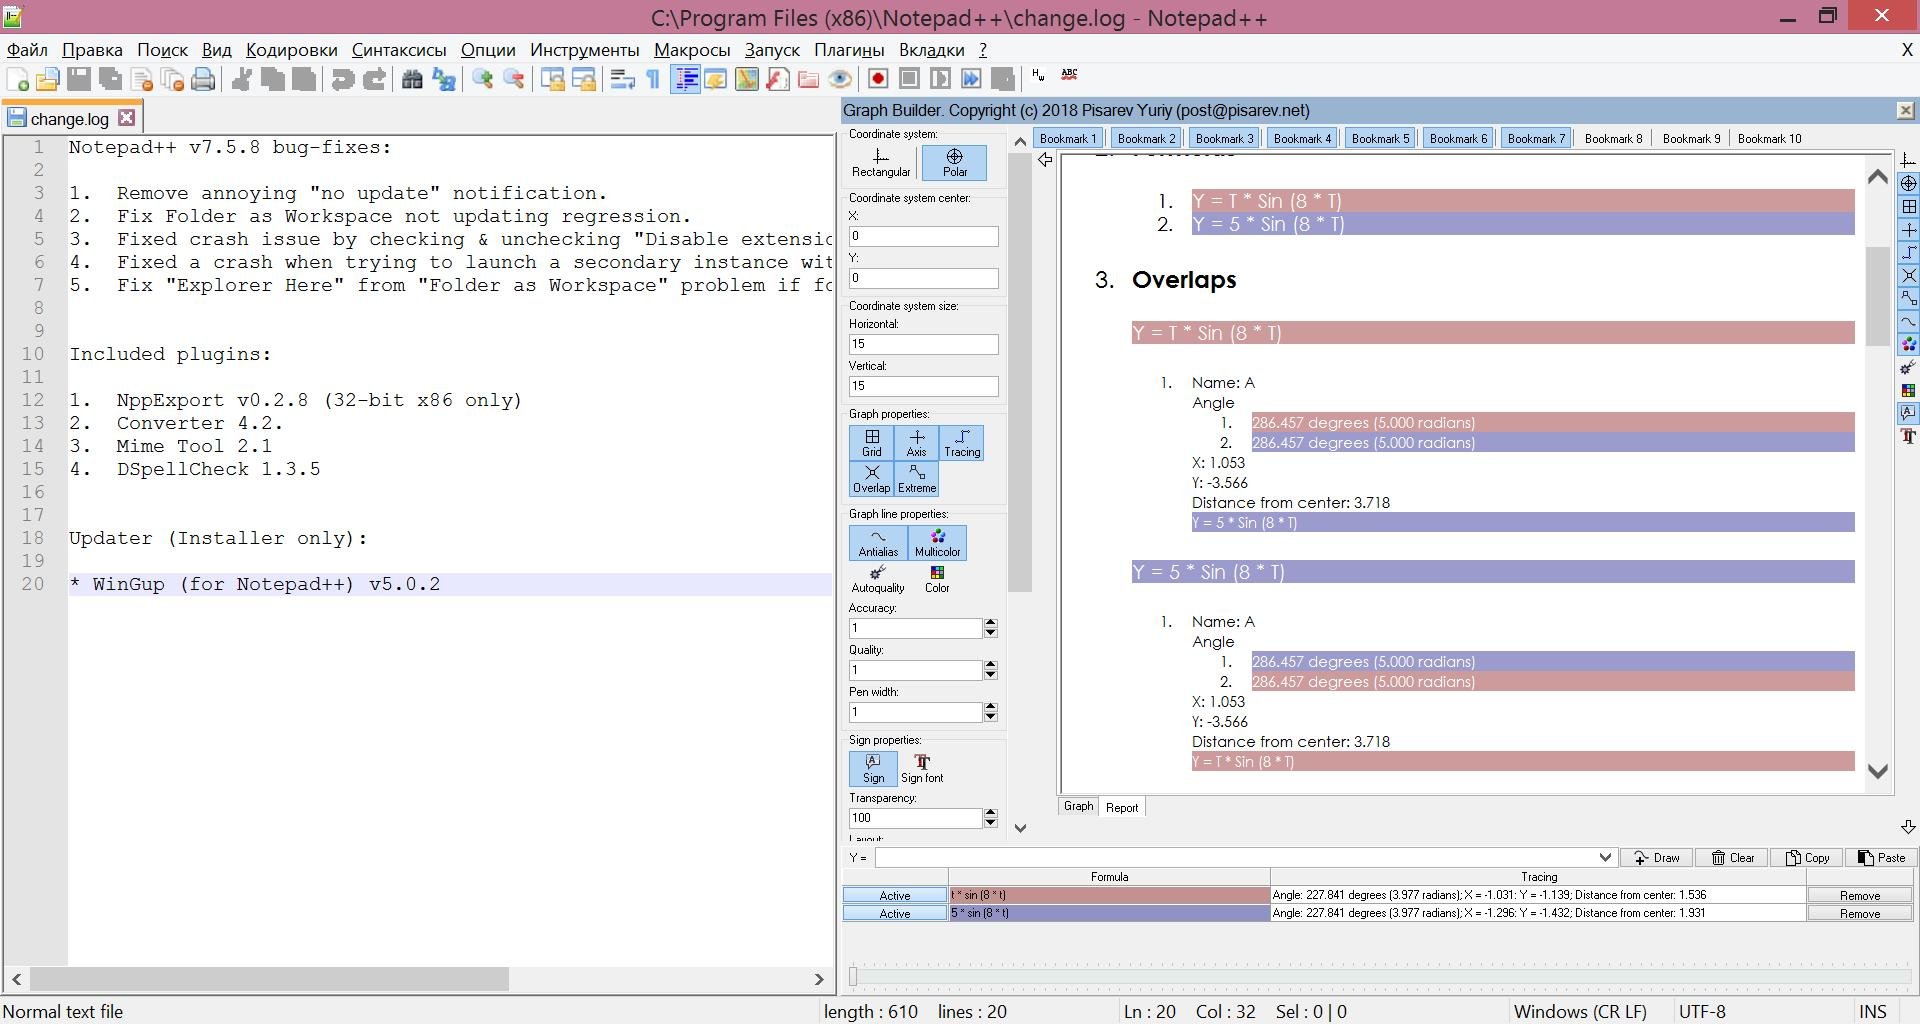This screenshot has width=1920, height=1024.
Task: Click the Overlap graph property icon
Action: [871, 478]
